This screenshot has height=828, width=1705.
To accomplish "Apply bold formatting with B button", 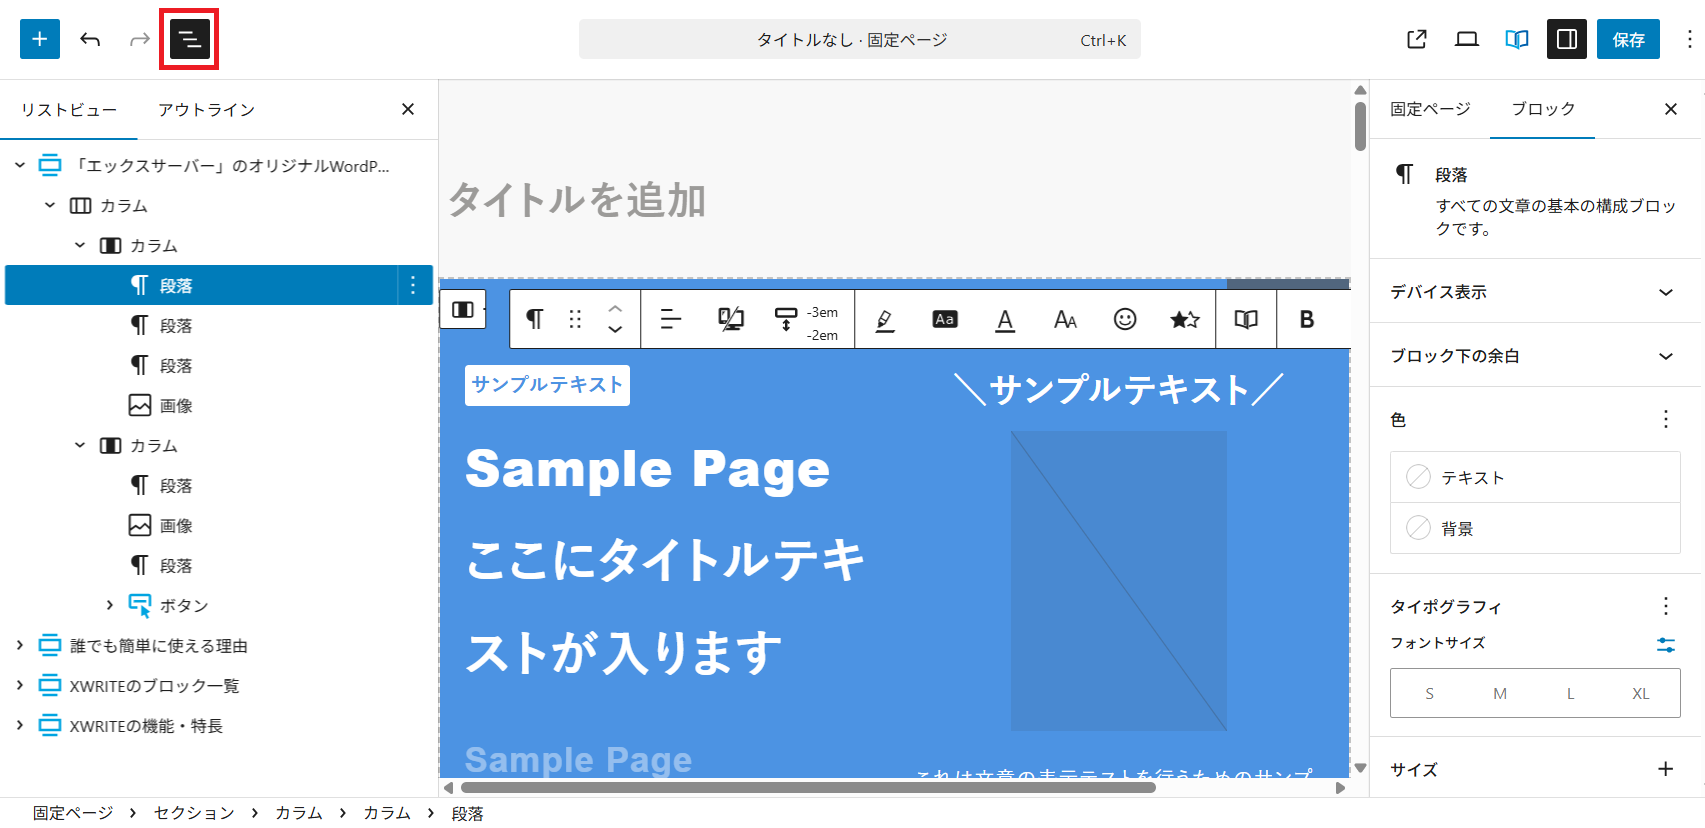I will tap(1306, 319).
